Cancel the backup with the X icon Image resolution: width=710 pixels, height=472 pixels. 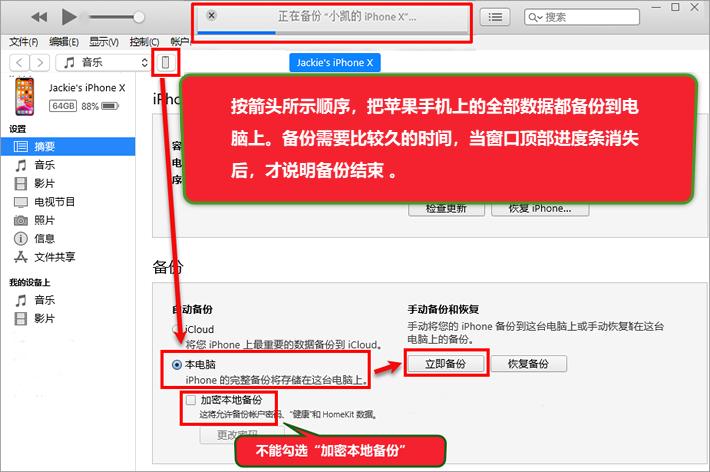(x=211, y=16)
